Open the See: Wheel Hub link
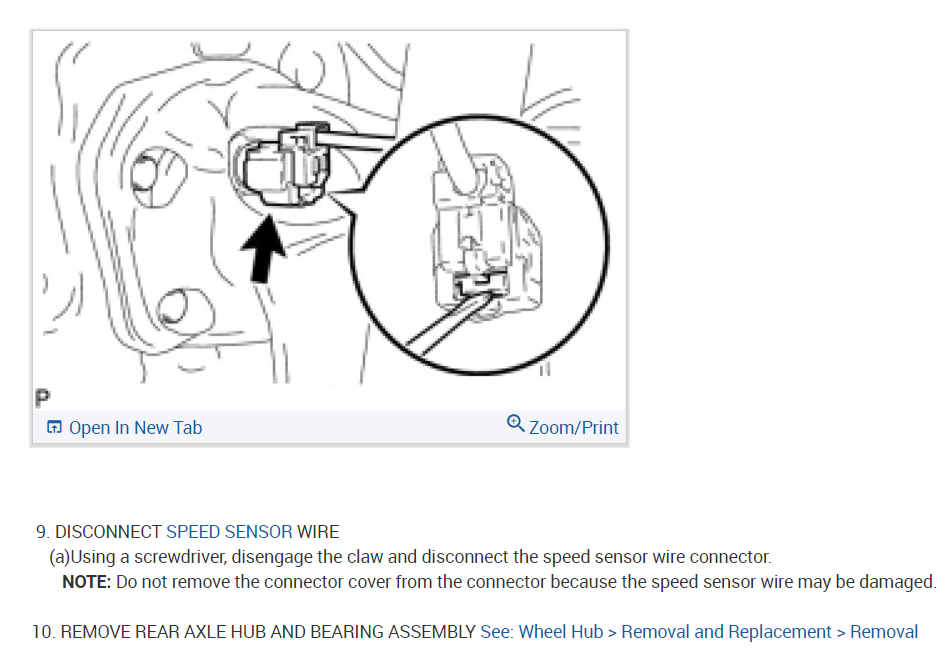The image size is (948, 659). tap(542, 632)
